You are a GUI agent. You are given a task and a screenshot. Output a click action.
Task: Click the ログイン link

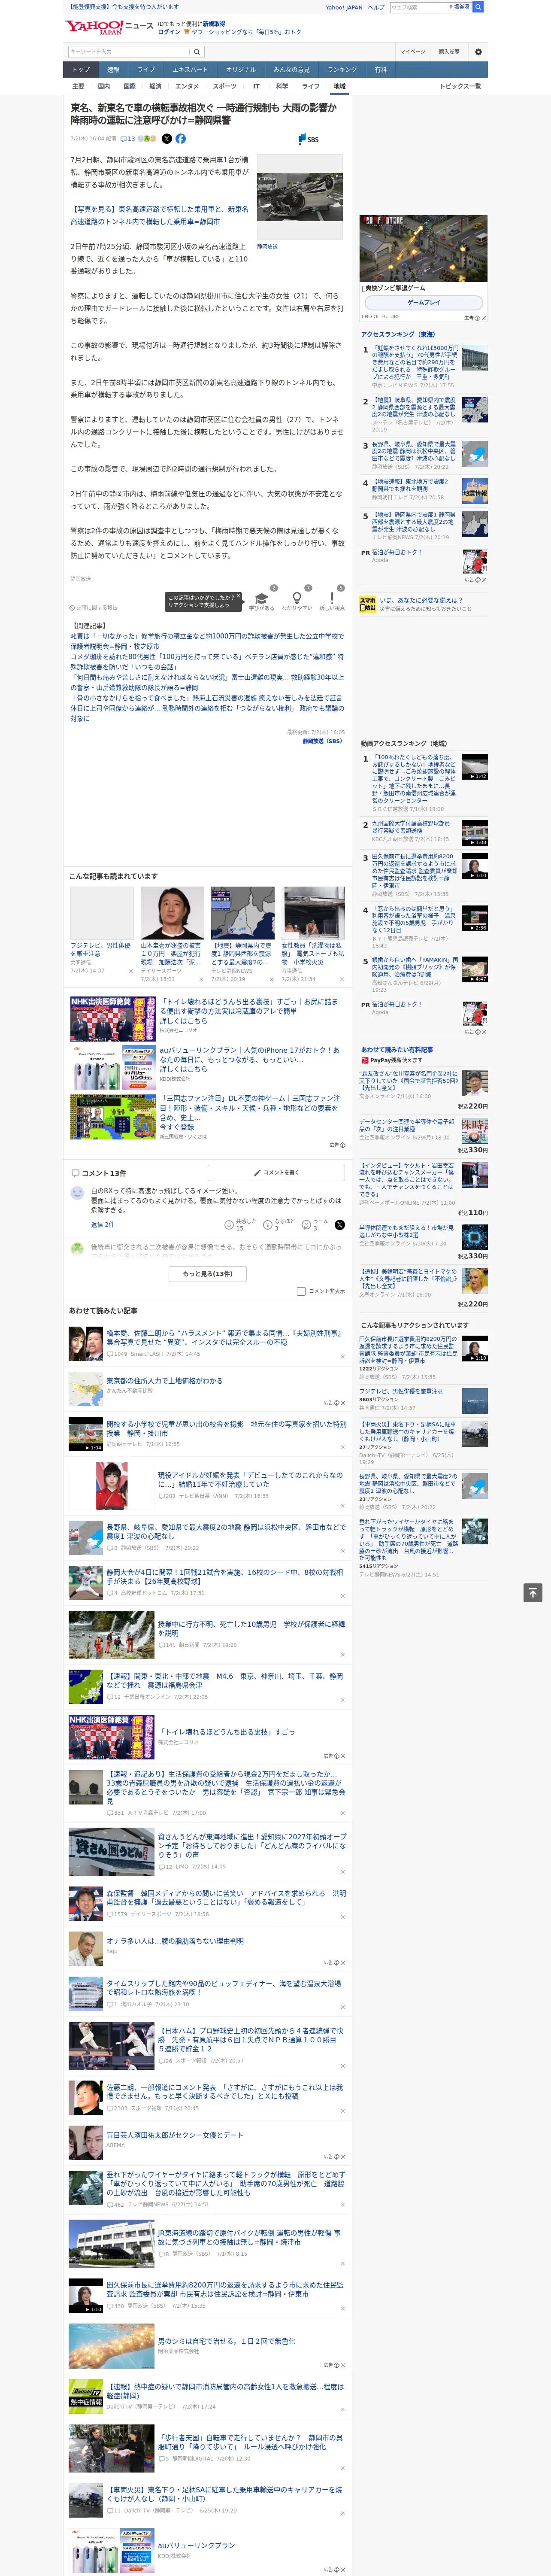169,32
